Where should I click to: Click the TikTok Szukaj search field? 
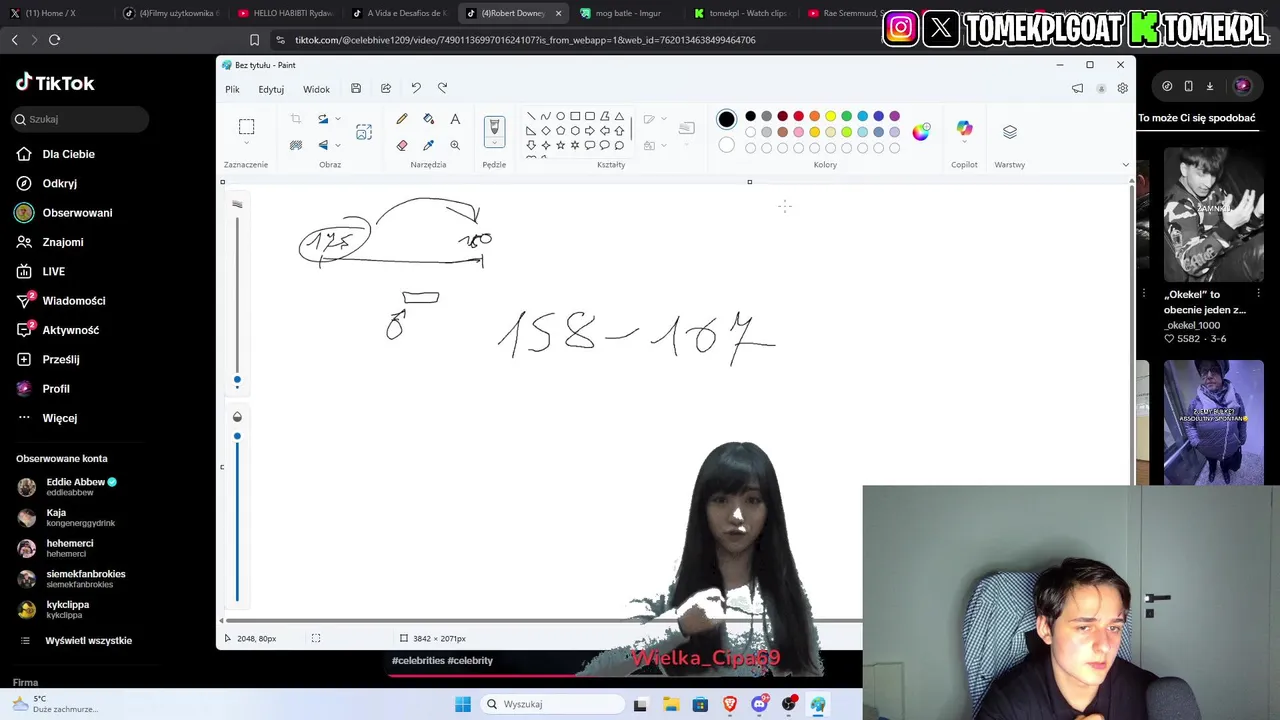[x=80, y=119]
